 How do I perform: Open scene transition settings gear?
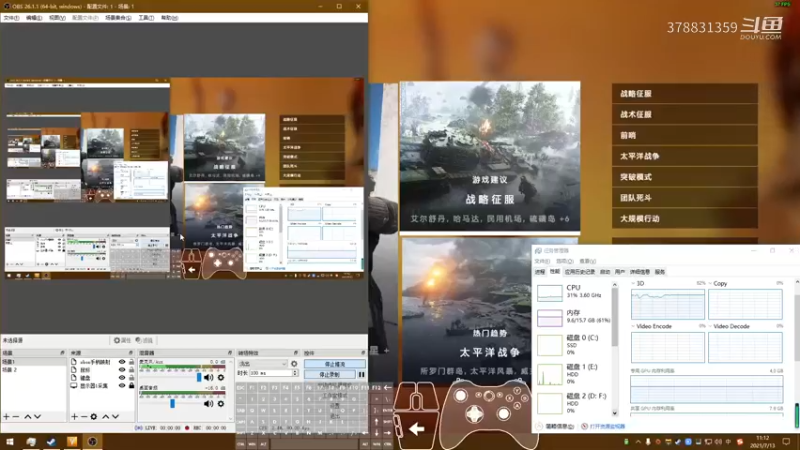294,364
